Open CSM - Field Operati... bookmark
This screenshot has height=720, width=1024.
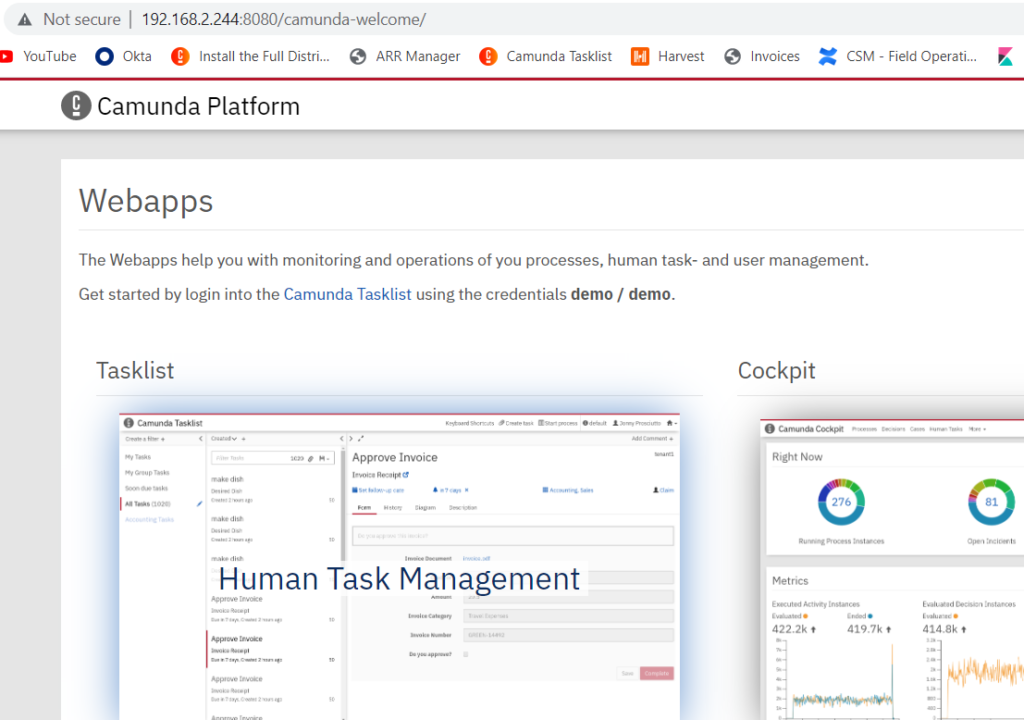tap(898, 57)
